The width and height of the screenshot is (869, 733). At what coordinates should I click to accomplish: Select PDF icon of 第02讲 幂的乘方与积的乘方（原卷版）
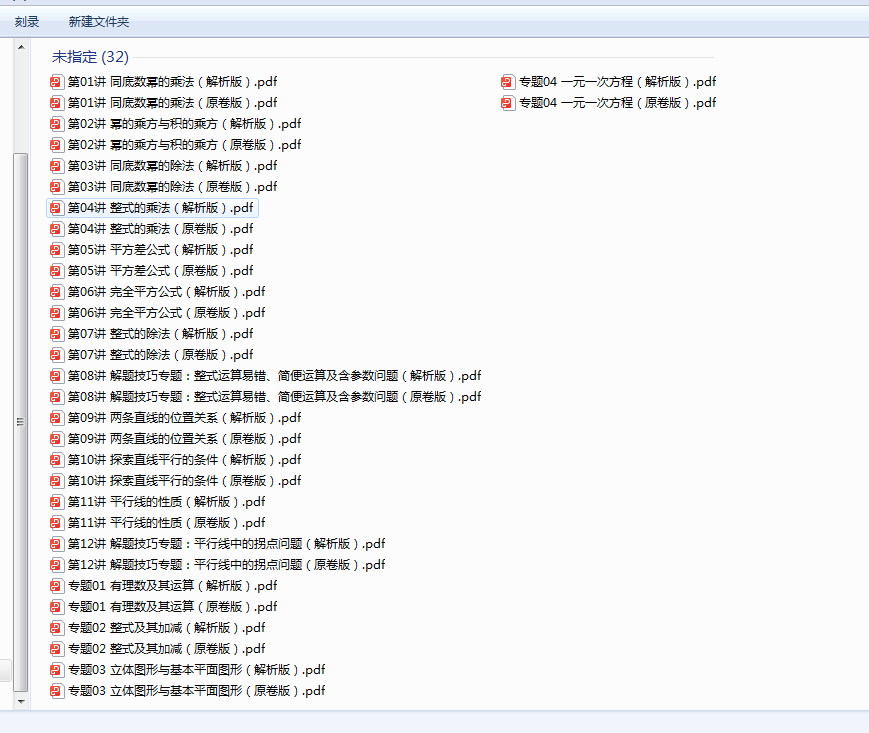[x=57, y=145]
